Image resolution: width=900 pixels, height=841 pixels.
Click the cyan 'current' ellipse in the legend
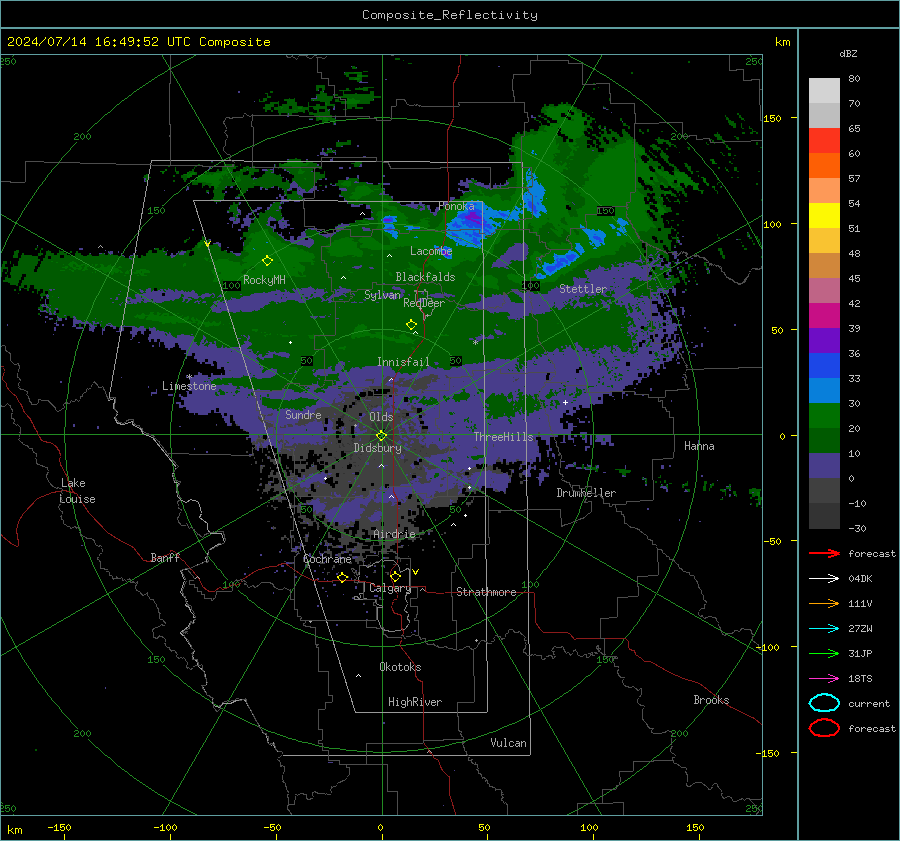[824, 703]
